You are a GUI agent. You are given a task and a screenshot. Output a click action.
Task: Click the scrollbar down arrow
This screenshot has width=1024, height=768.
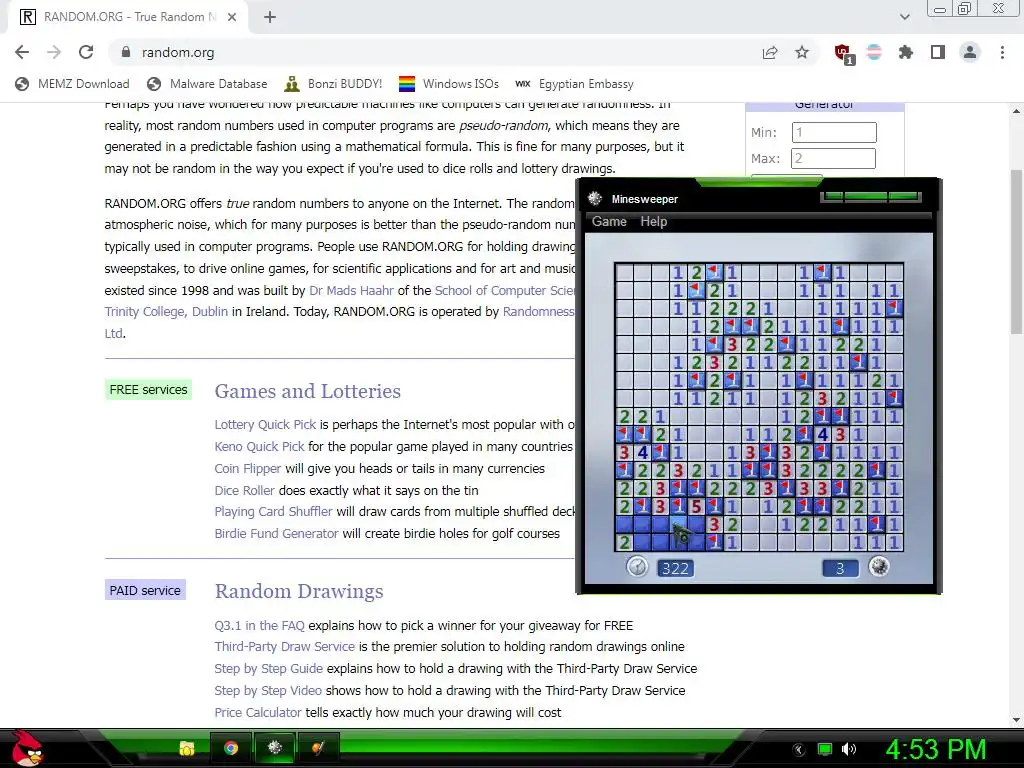pyautogui.click(x=1016, y=720)
